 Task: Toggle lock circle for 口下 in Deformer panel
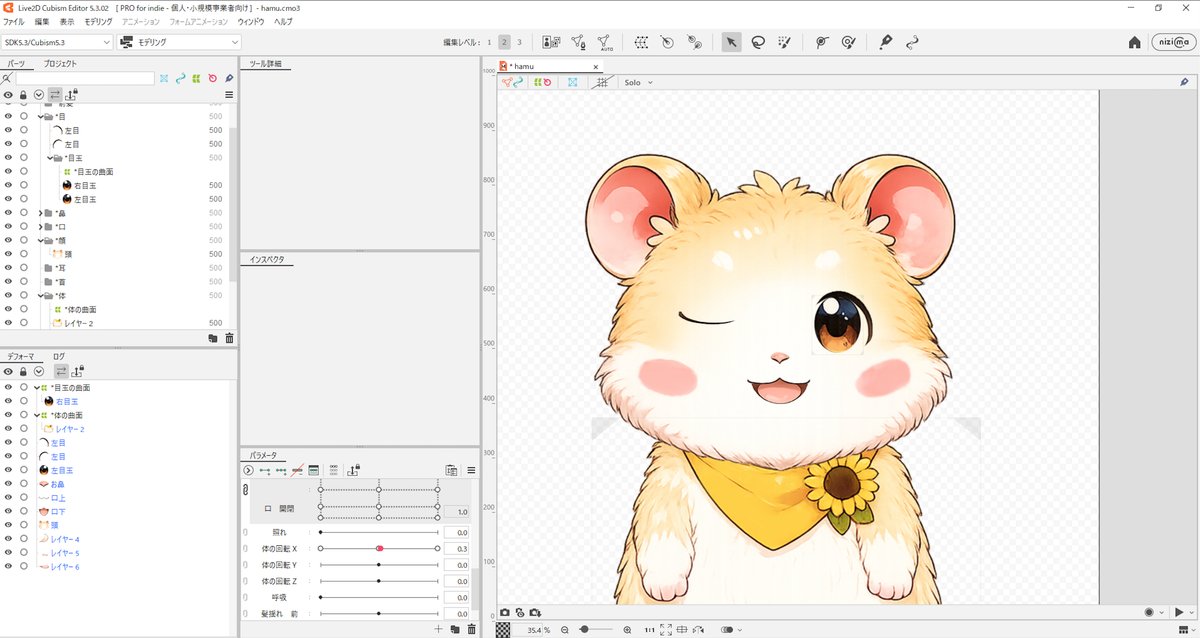(24, 511)
